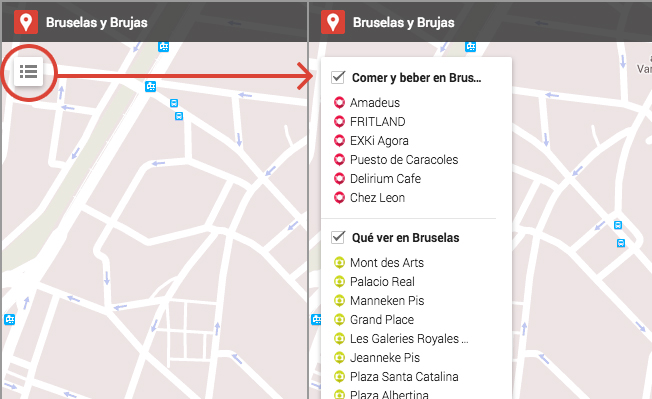652x399 pixels.
Task: Click the red map pin logo in right header
Action: 333,22
